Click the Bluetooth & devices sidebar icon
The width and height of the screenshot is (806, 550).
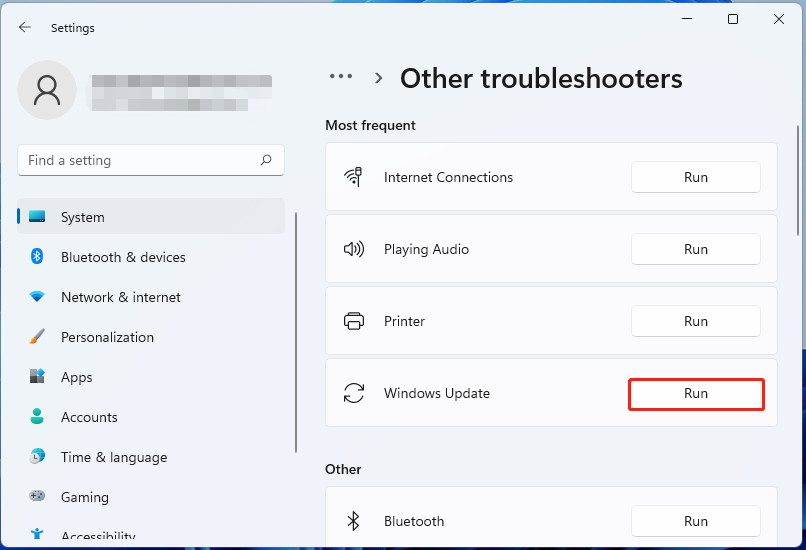(x=37, y=256)
